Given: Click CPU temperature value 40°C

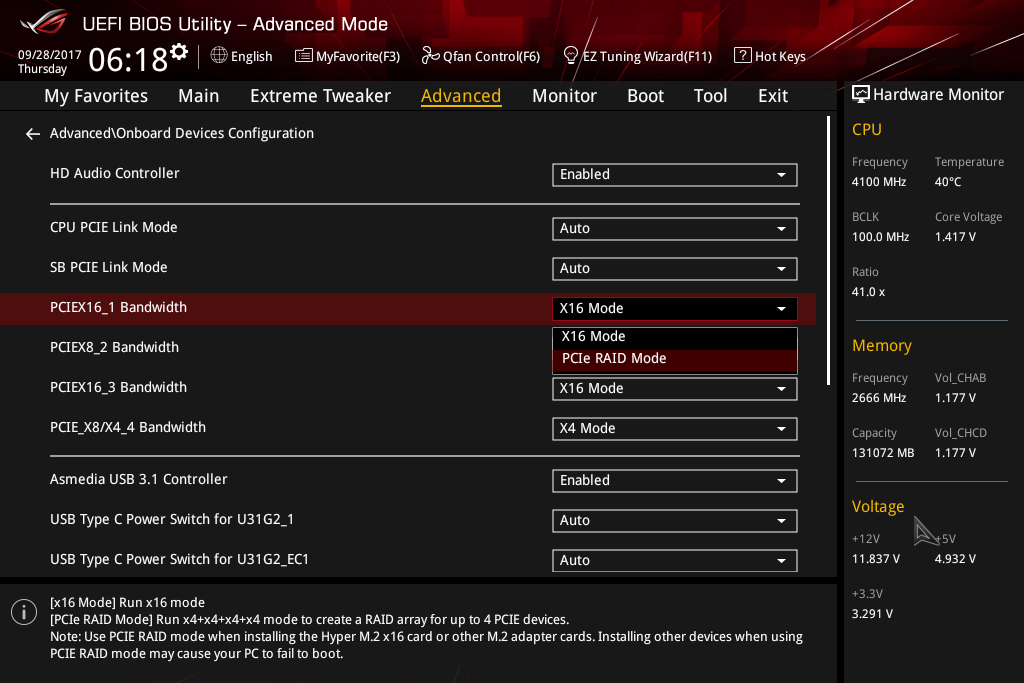Looking at the screenshot, I should pyautogui.click(x=948, y=182).
